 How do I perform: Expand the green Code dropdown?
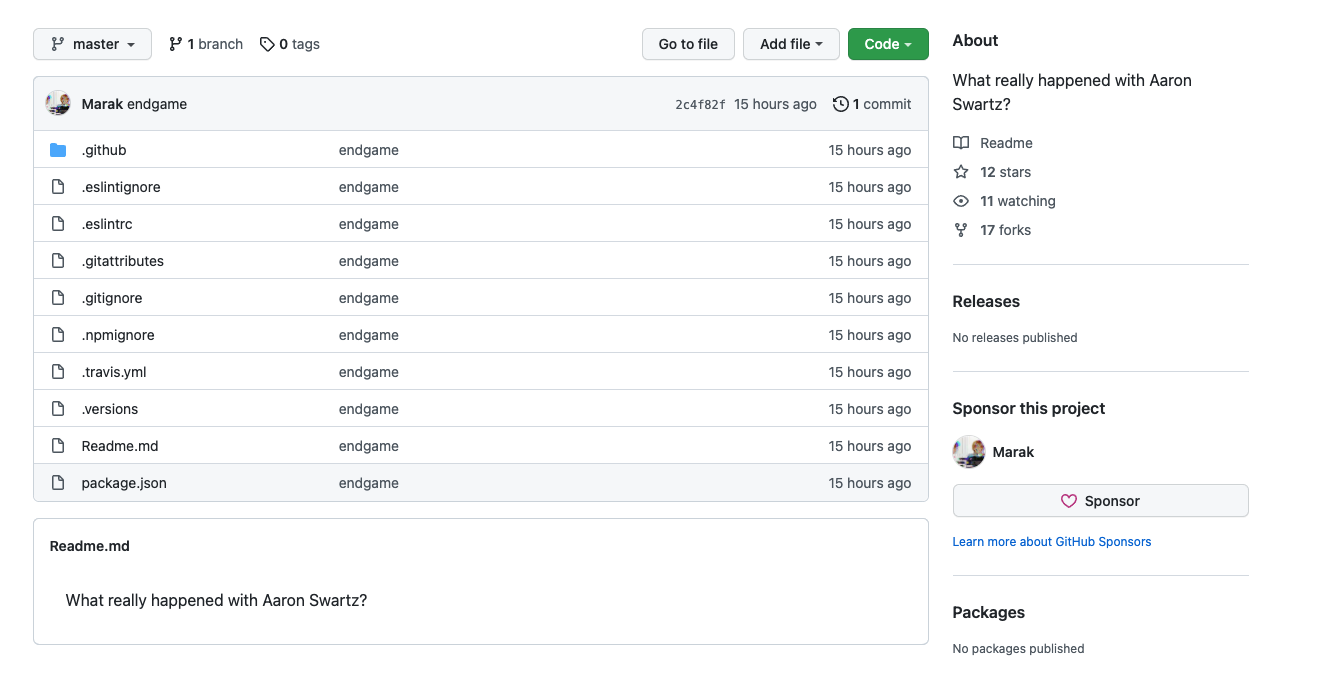click(888, 44)
